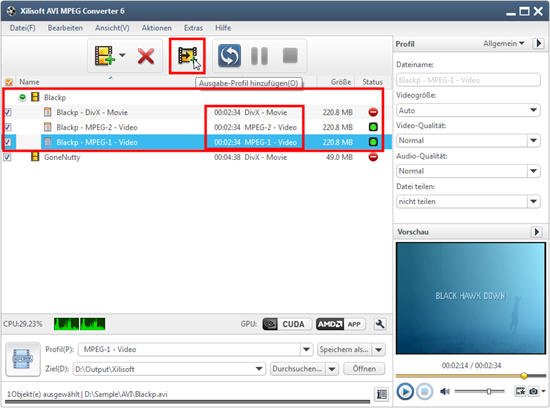
Task: Click the Dateiname input field
Action: (468, 80)
